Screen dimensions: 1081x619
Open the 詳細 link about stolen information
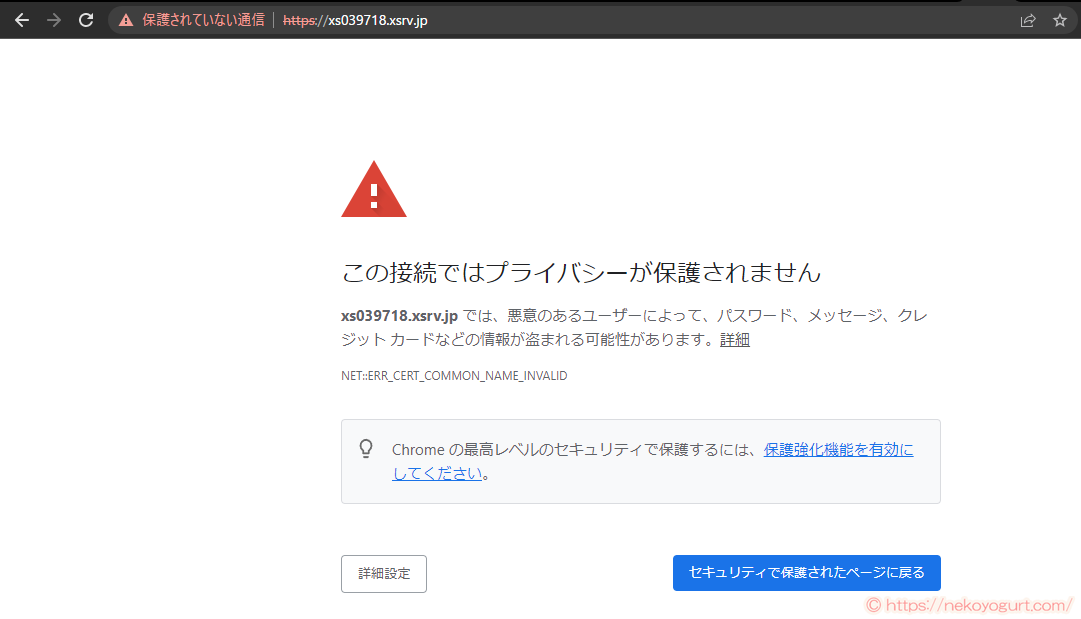pos(734,339)
